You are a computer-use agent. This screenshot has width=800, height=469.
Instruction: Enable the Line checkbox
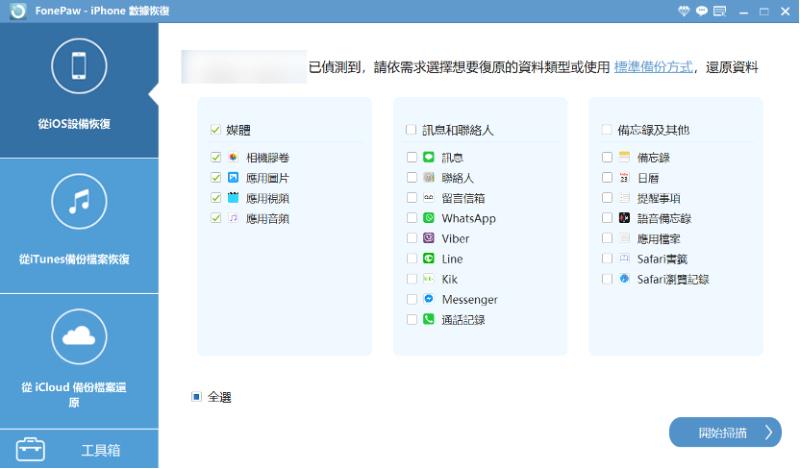[x=412, y=259]
